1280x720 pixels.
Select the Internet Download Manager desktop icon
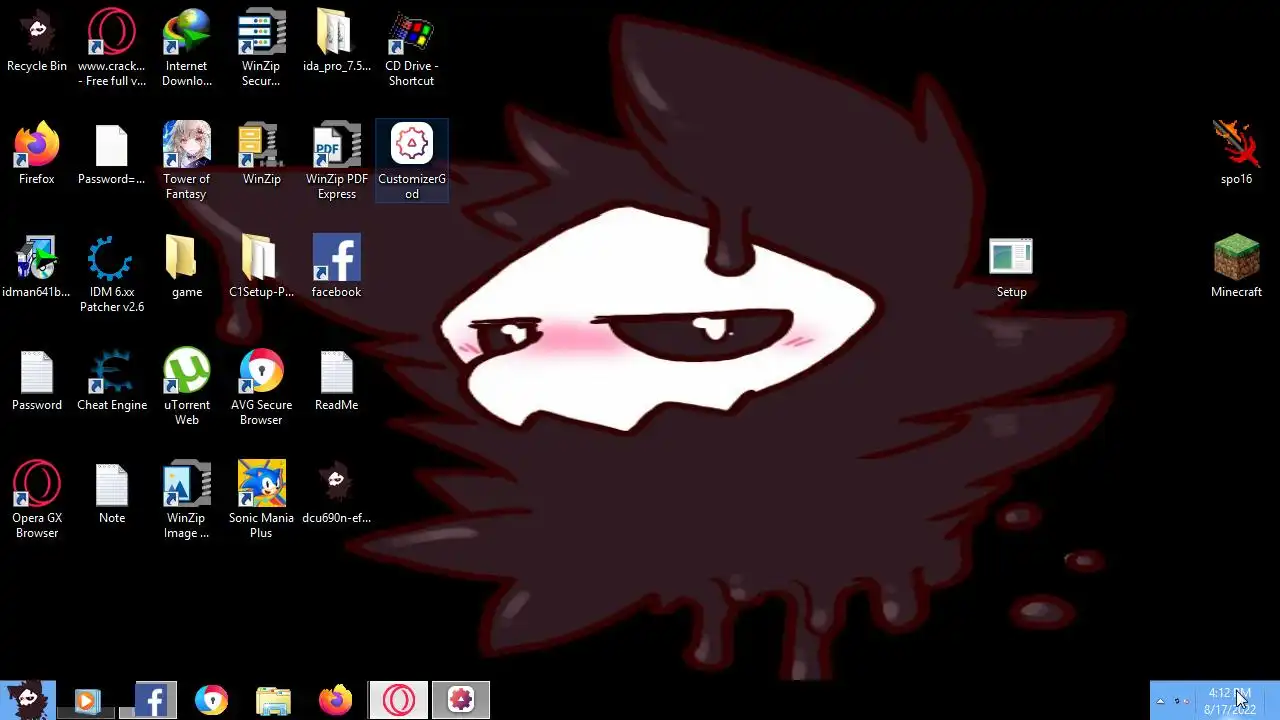click(187, 47)
